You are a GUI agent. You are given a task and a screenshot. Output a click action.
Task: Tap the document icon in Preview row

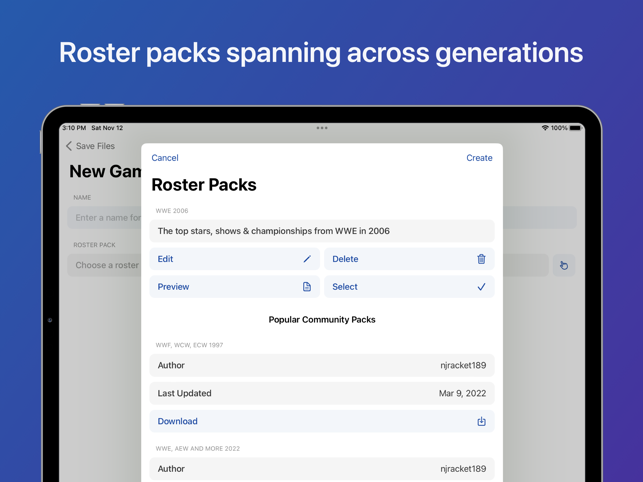[307, 287]
